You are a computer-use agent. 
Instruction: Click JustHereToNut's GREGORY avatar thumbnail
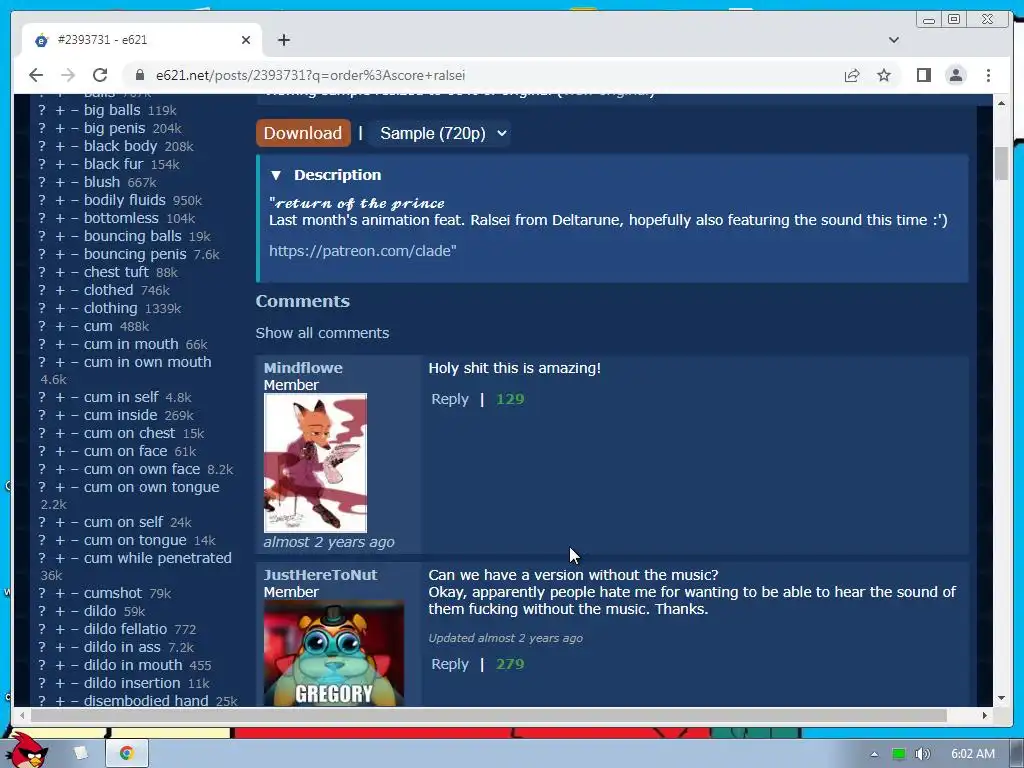point(334,653)
